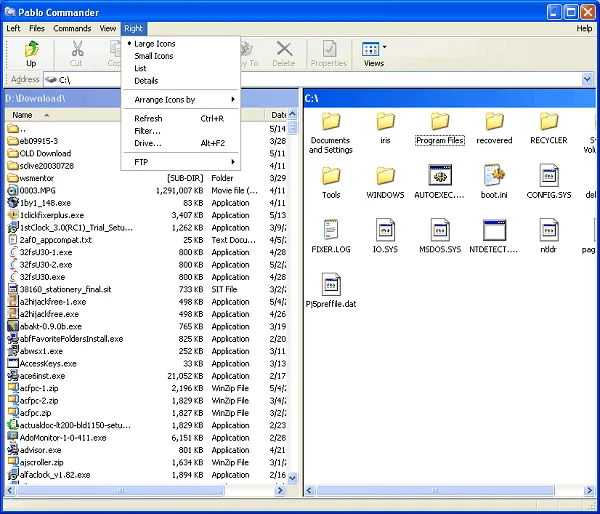Select the 38160_stationery_final.sit row

click(x=145, y=289)
